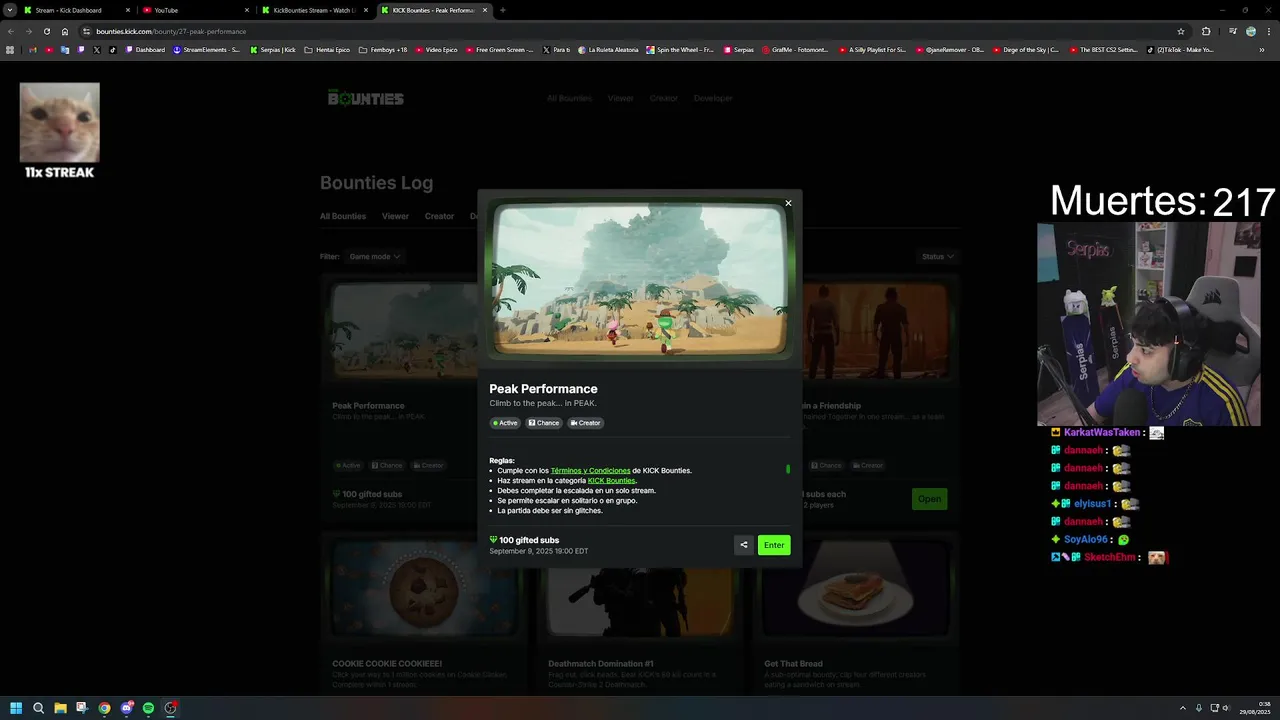1280x720 pixels.
Task: Open Viewer in top navigation
Action: point(621,98)
